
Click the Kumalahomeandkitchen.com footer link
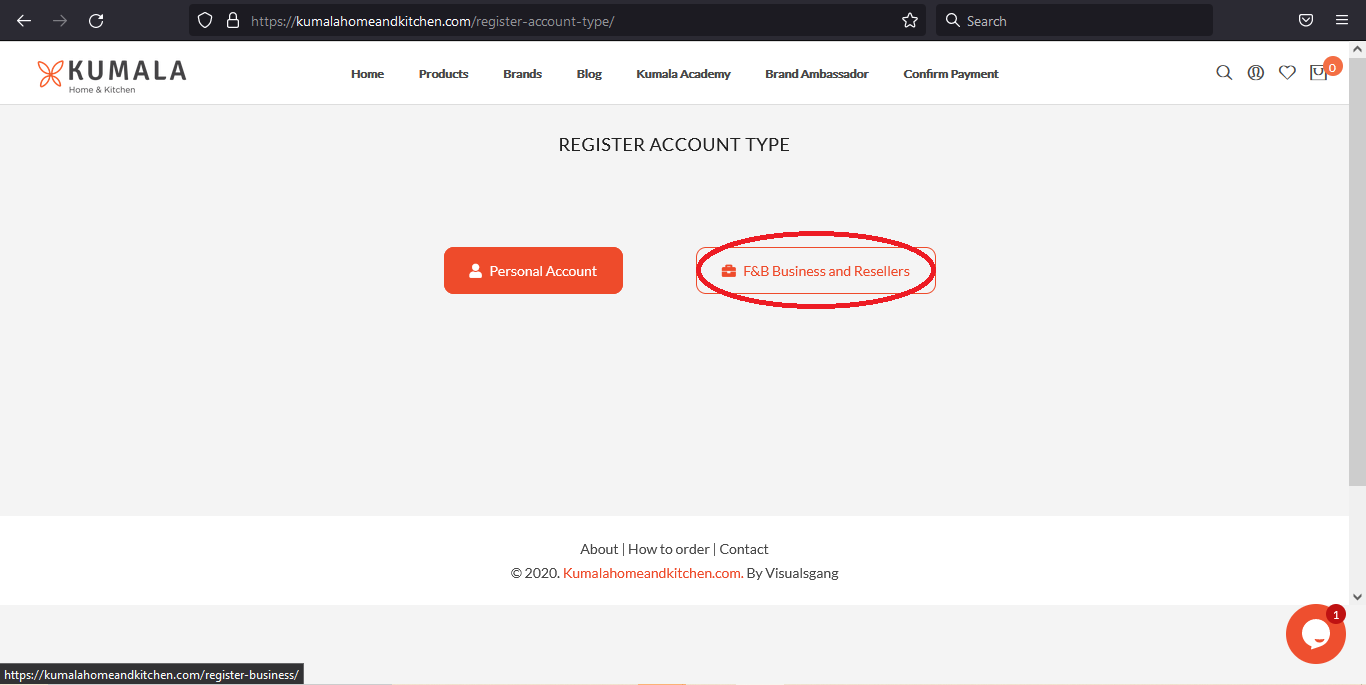652,573
